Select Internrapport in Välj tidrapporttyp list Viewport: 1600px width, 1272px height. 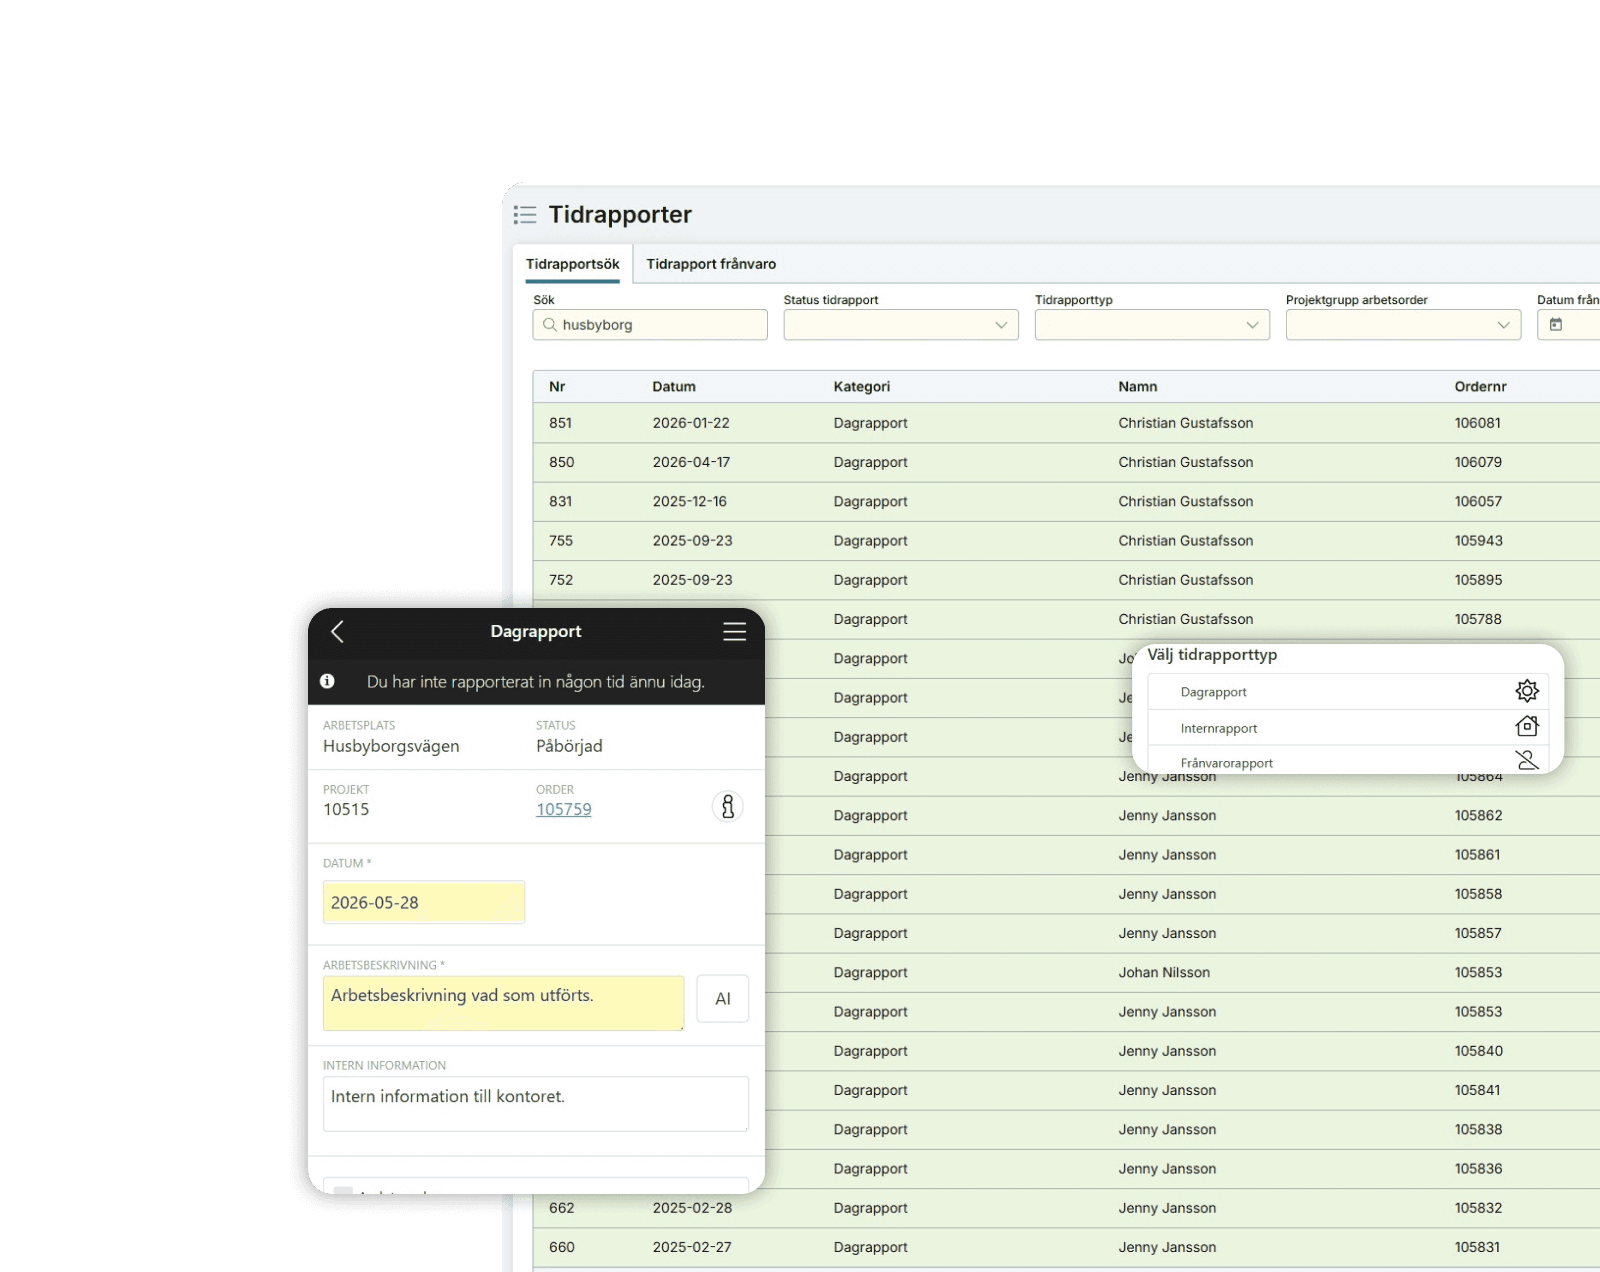click(1349, 728)
